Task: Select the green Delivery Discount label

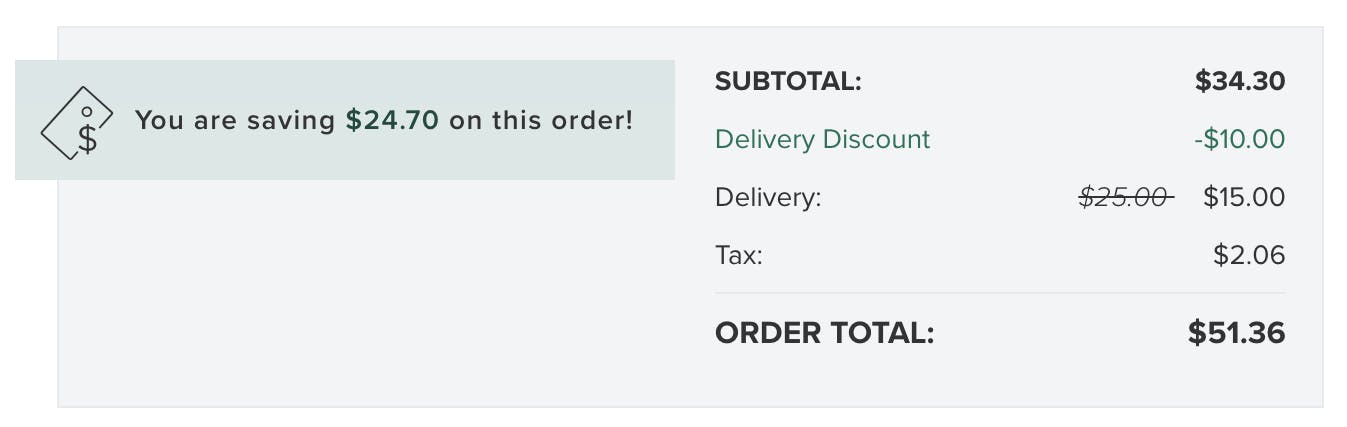Action: [x=822, y=139]
